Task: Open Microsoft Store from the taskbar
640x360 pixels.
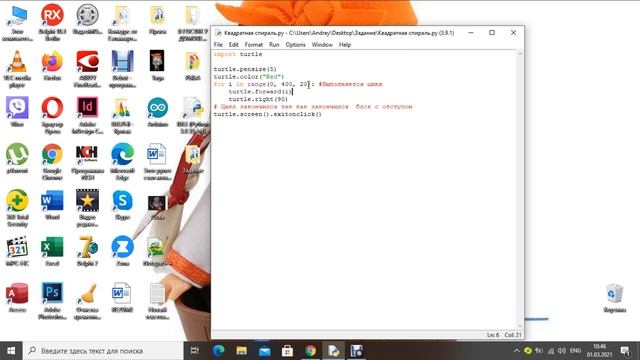Action: click(x=287, y=351)
